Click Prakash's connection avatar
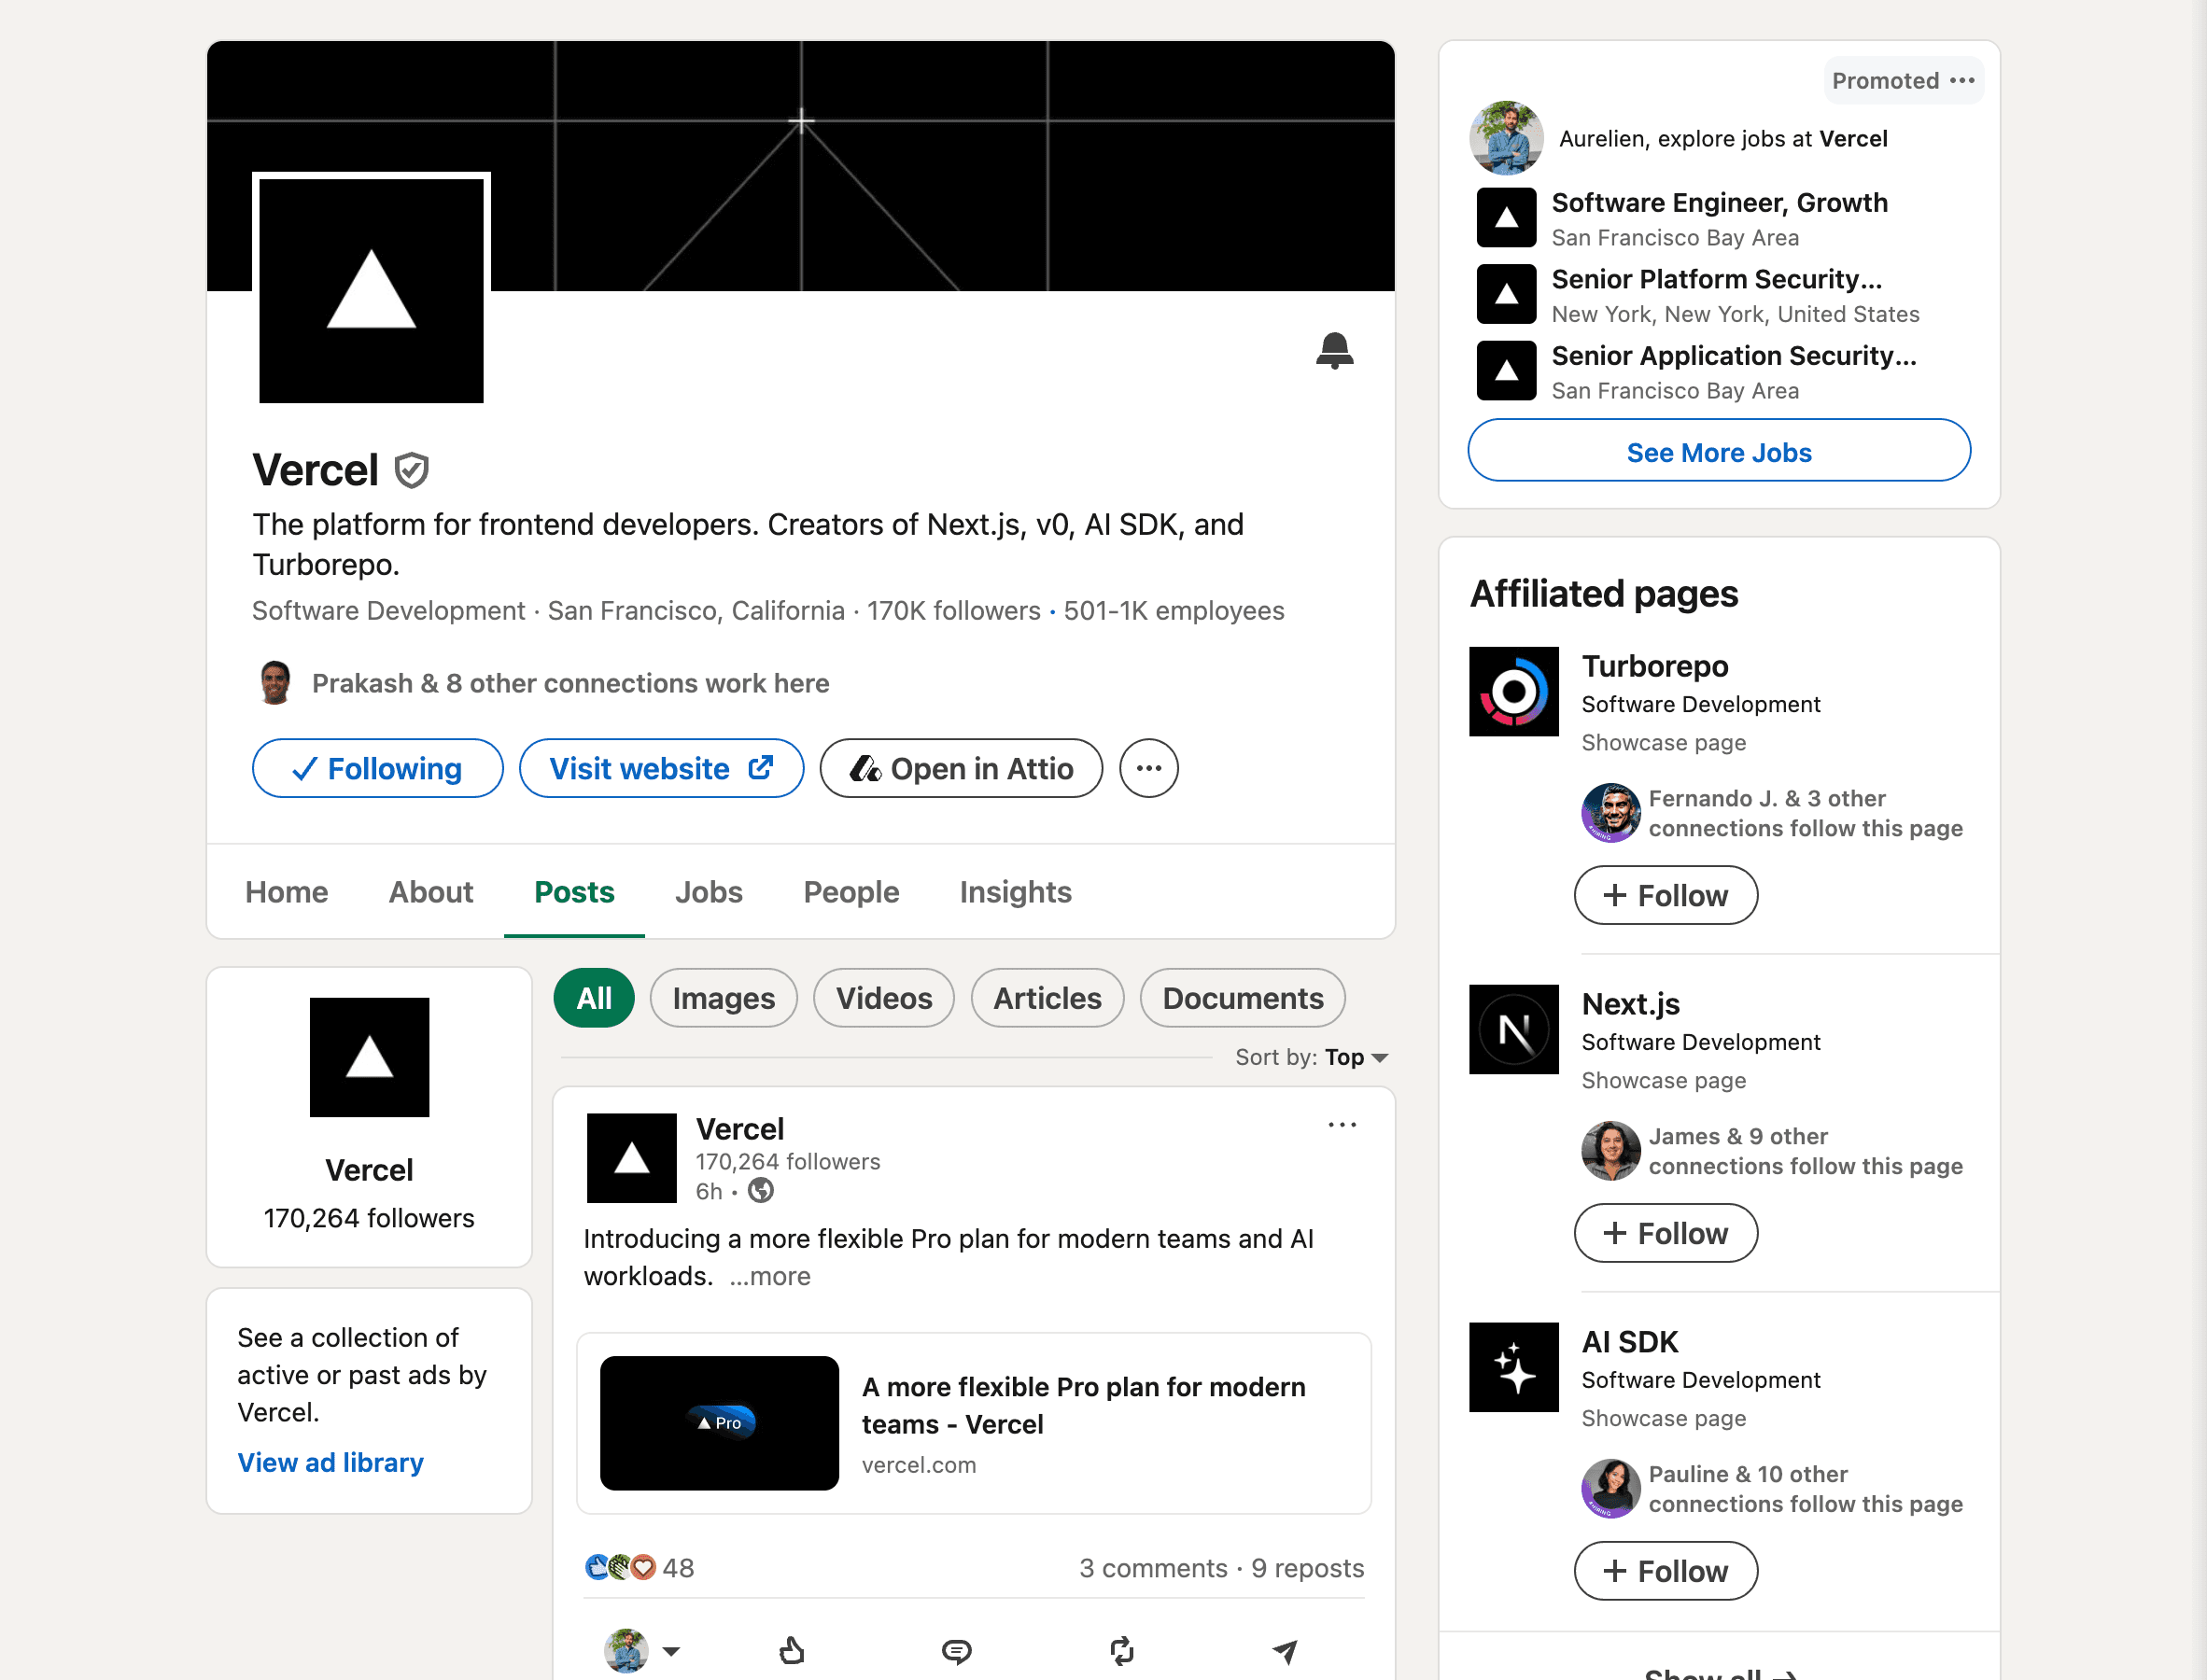Image resolution: width=2207 pixels, height=1680 pixels. (275, 683)
